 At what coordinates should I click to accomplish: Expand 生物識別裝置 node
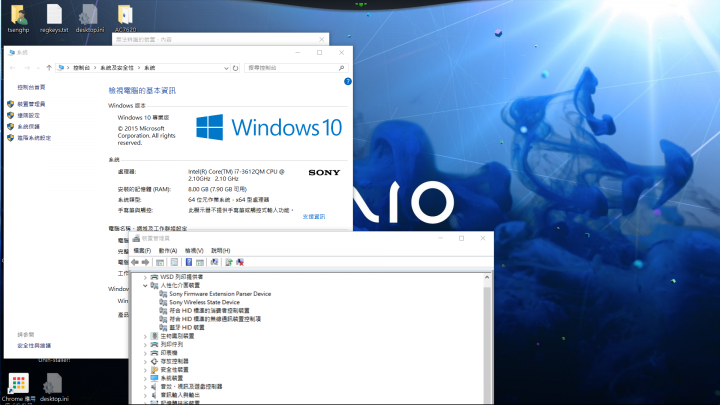click(145, 337)
